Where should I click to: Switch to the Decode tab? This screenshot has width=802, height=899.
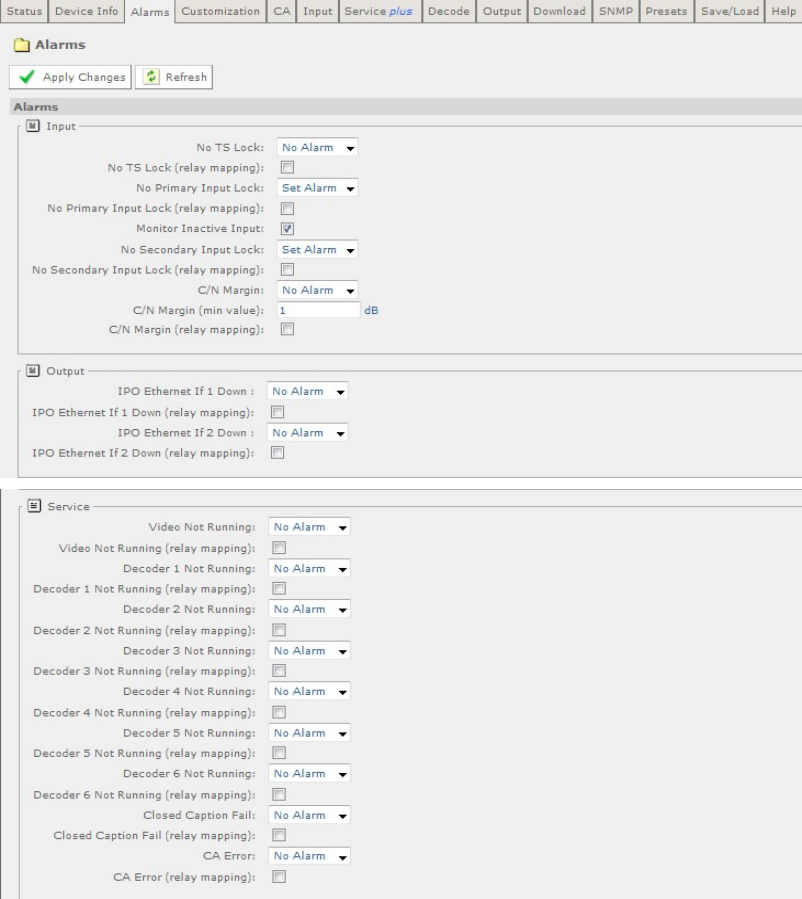pos(449,11)
